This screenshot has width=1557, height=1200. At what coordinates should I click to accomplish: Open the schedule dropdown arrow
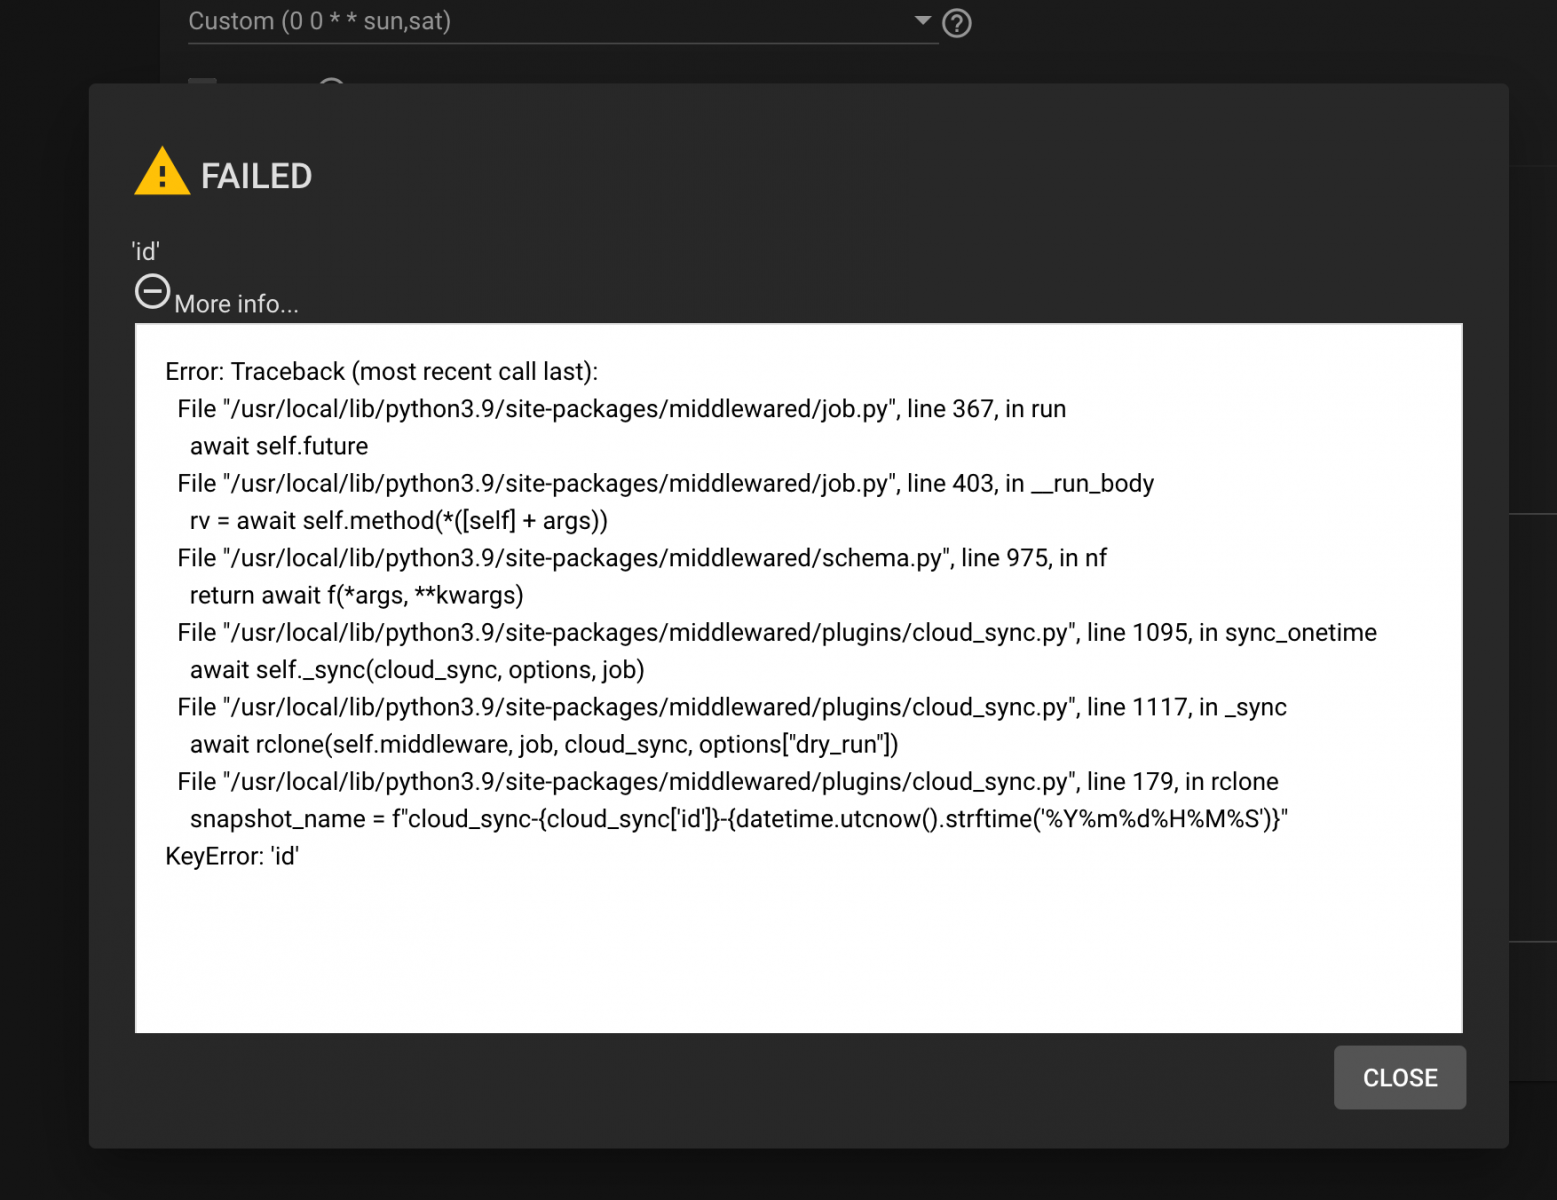pyautogui.click(x=923, y=20)
